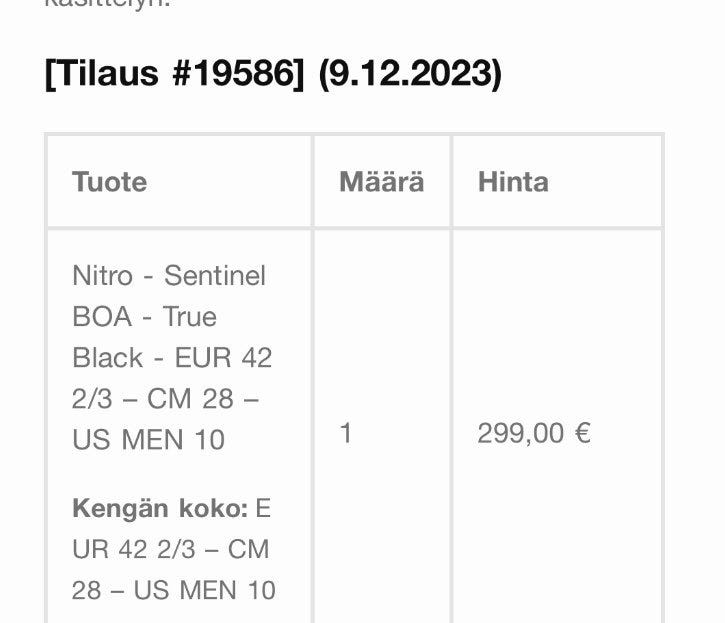
Task: Click the Hinta column header
Action: coord(513,182)
